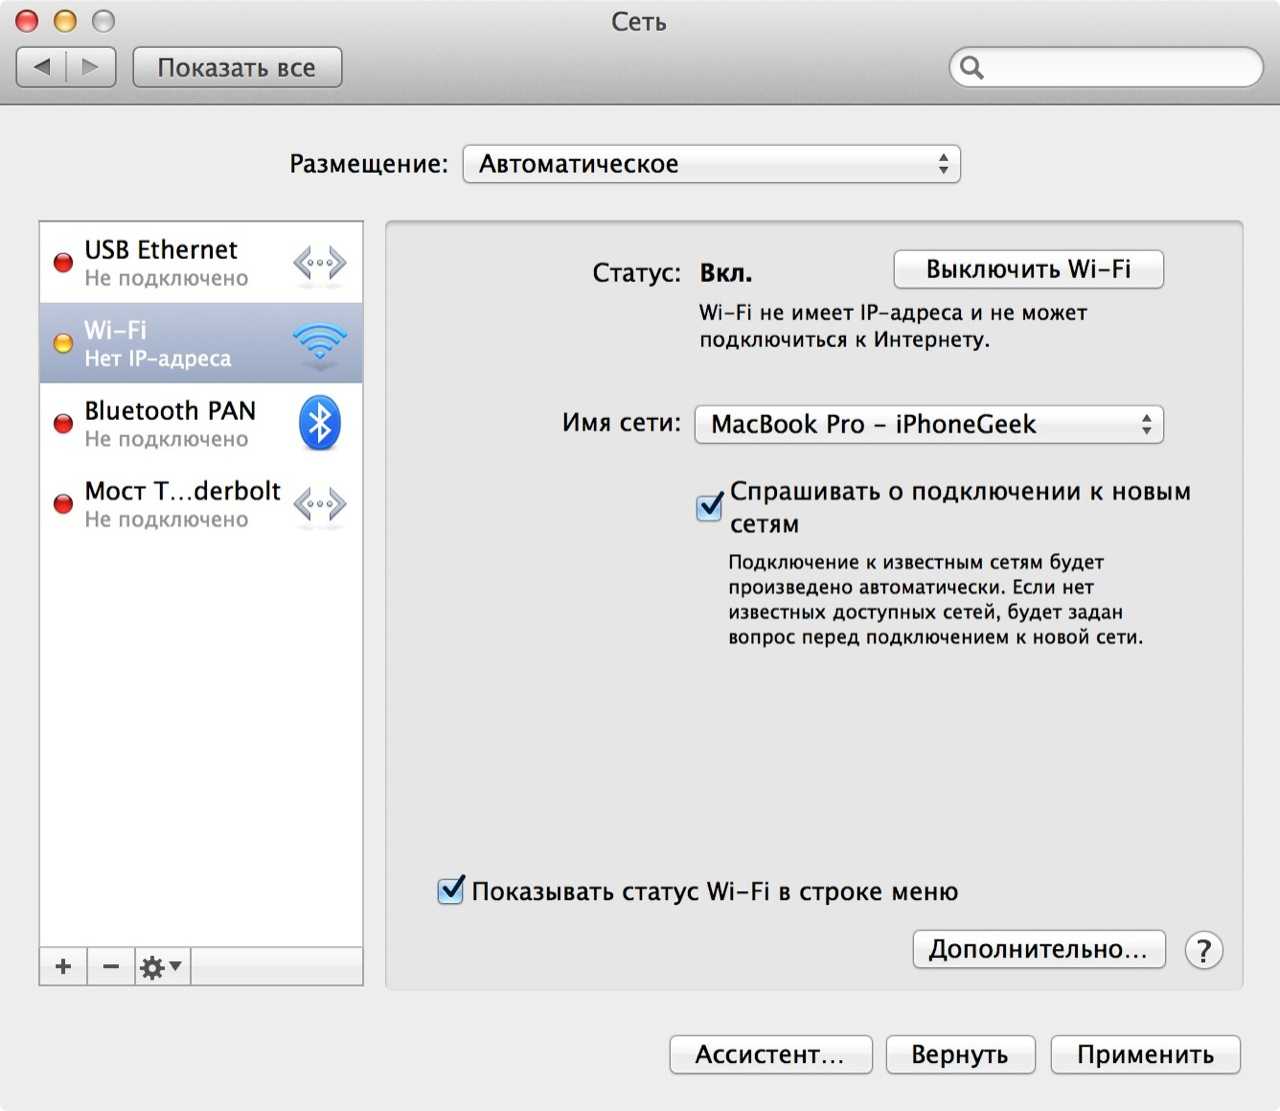Click Применить button
Image resolution: width=1280 pixels, height=1111 pixels.
tap(1145, 1054)
